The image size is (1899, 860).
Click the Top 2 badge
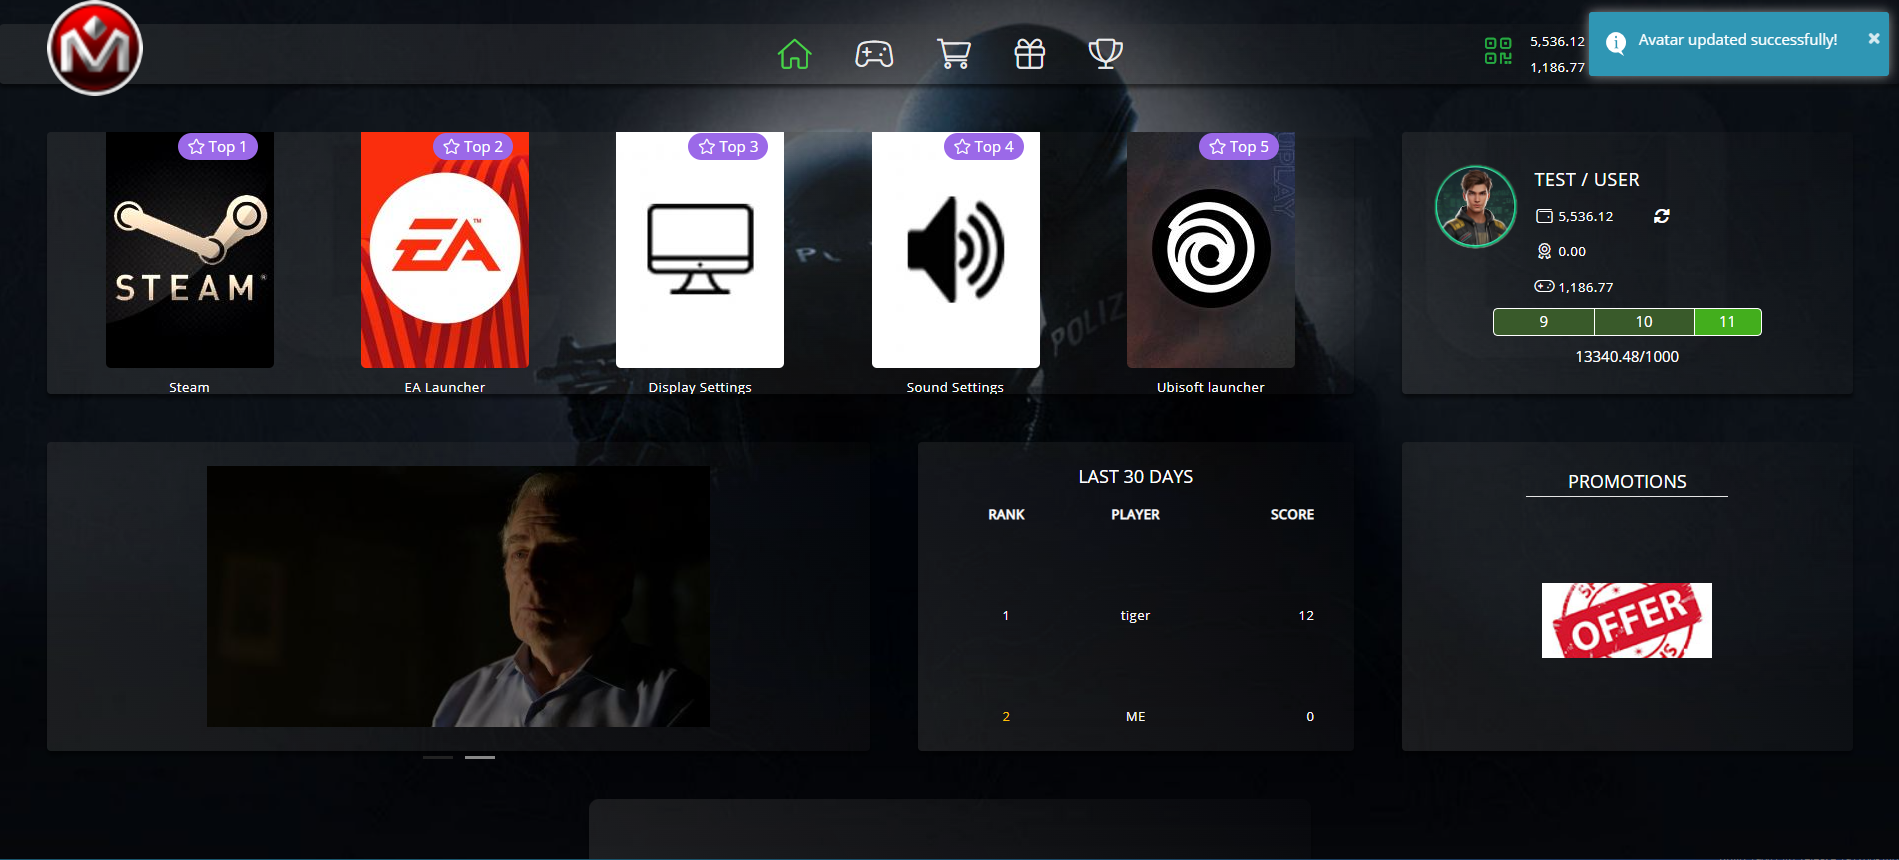(473, 147)
